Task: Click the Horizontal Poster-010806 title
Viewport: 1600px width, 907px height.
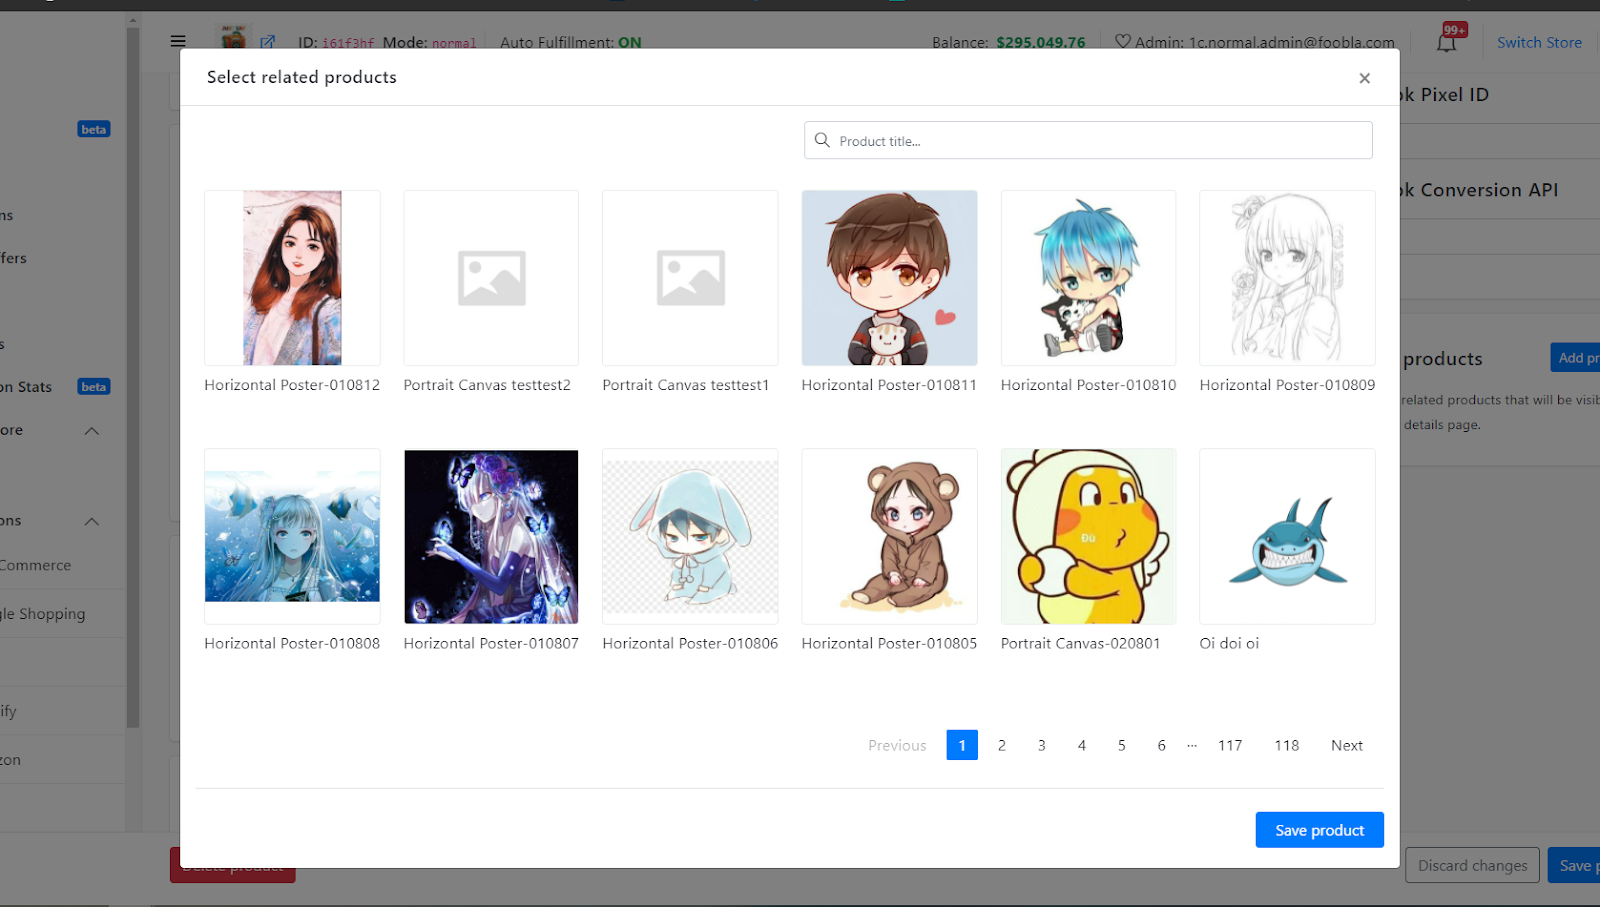Action: (x=690, y=644)
